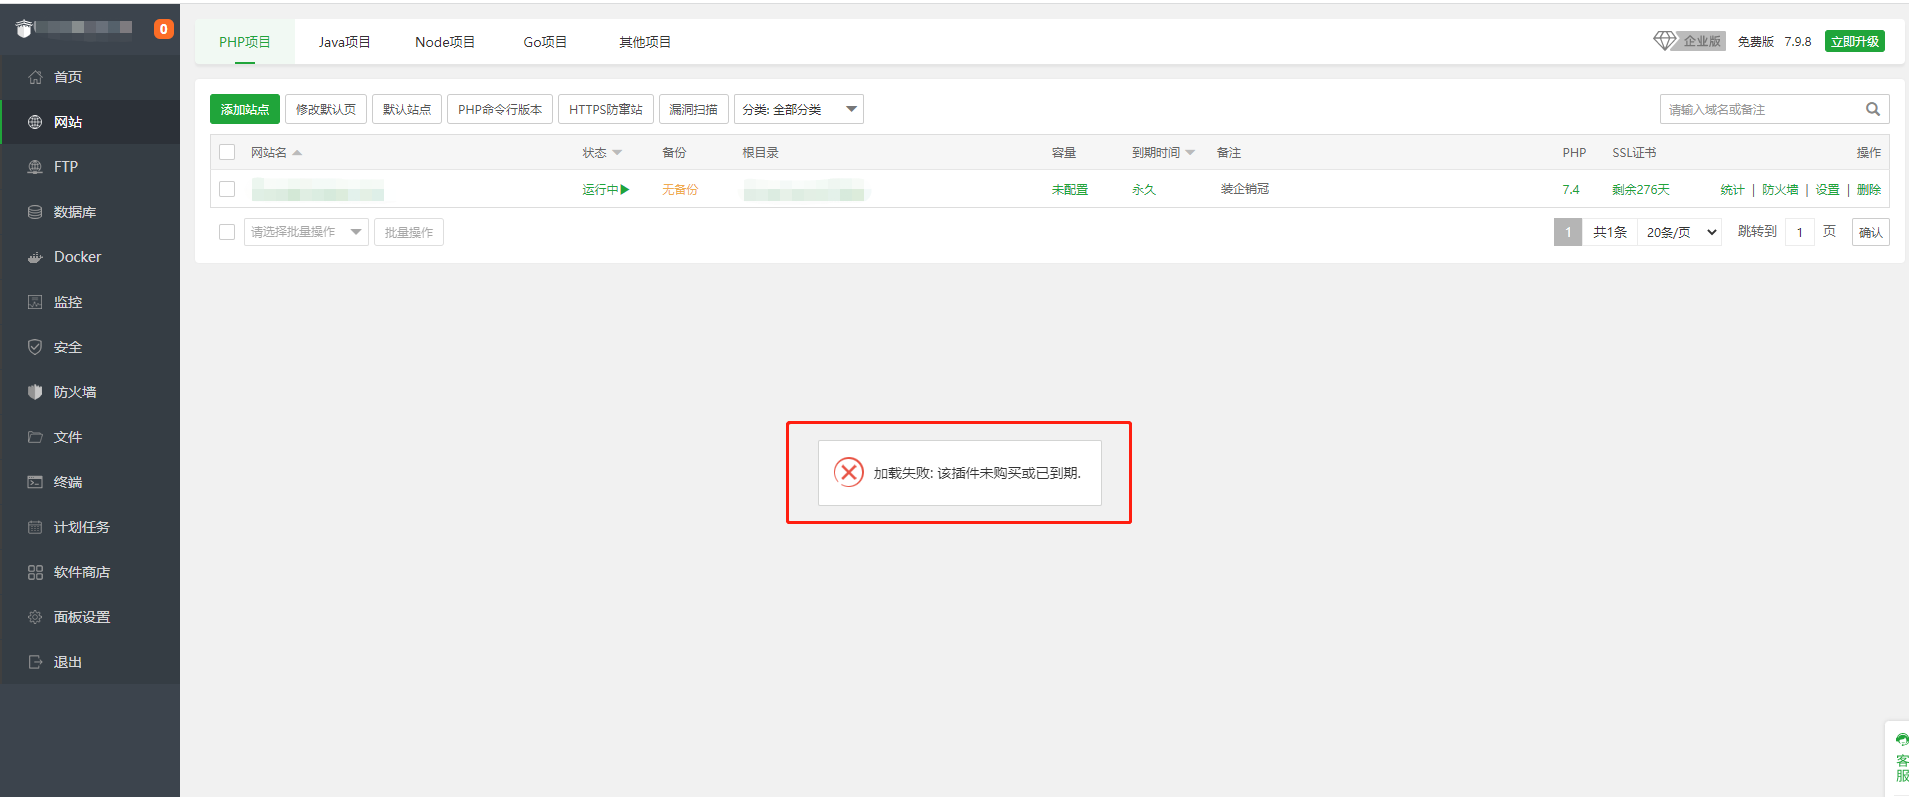Click the gear icon beside 面板设置

[x=35, y=617]
